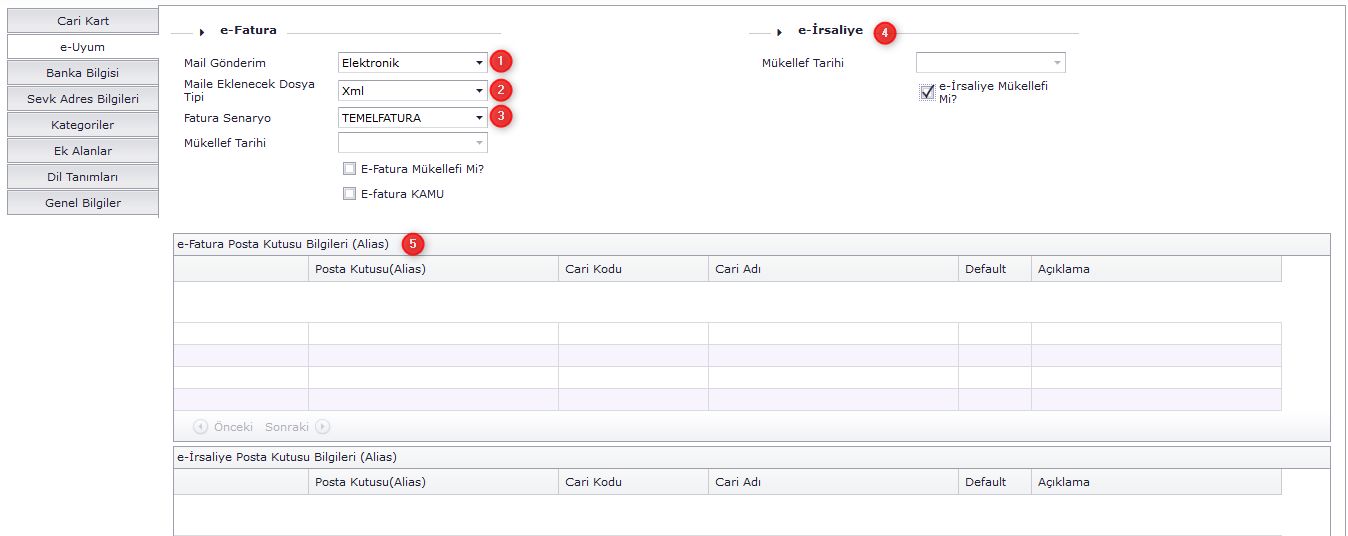Open the Banka Bilgisi tab
The width and height of the screenshot is (1348, 536).
(83, 73)
